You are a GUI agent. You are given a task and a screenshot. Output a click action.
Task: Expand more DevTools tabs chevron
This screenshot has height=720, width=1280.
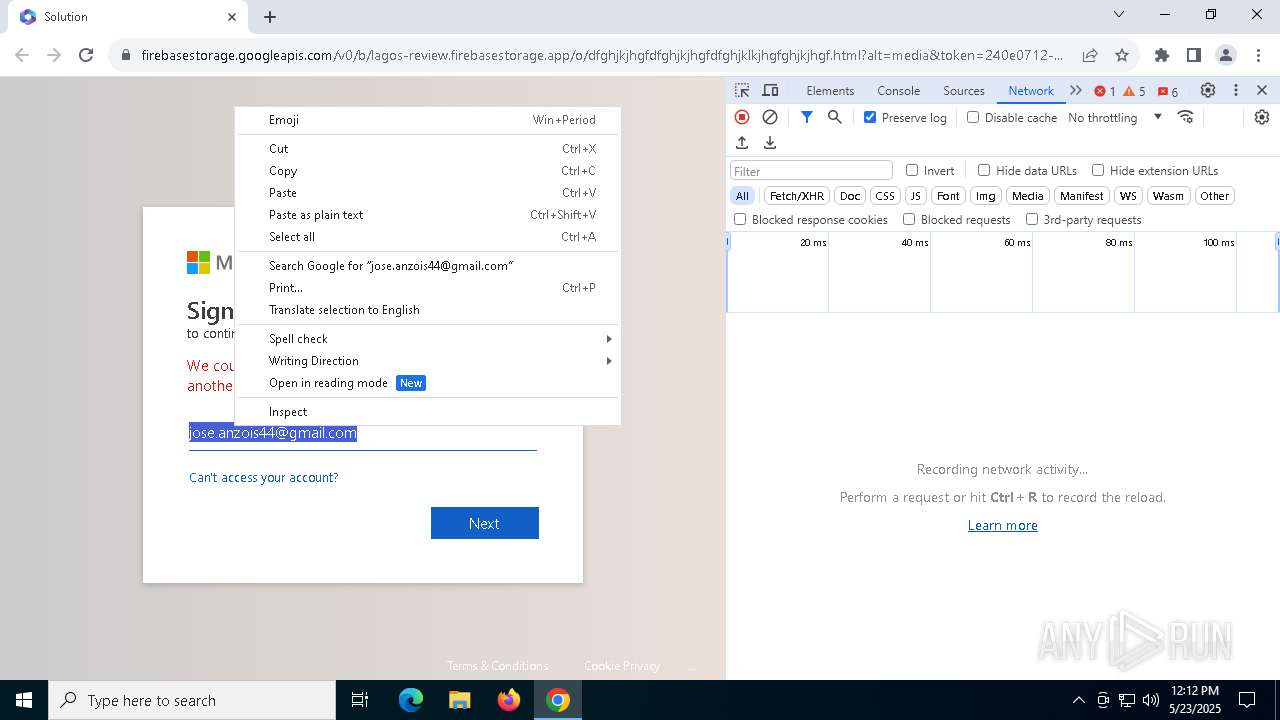(x=1076, y=90)
